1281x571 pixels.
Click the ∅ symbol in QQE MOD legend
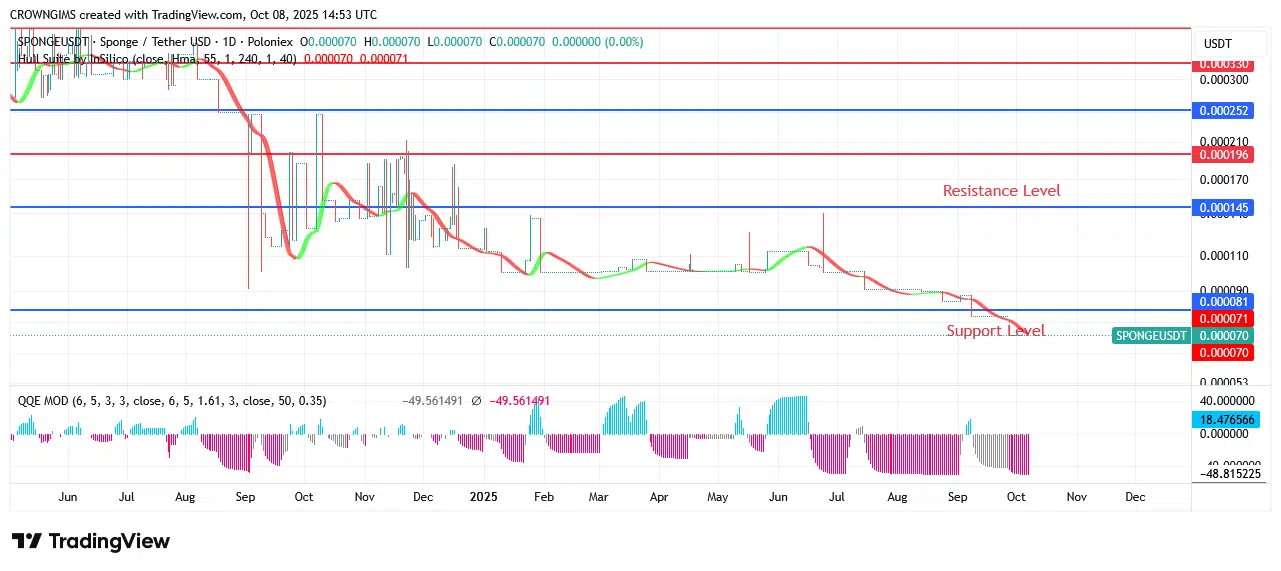(476, 401)
